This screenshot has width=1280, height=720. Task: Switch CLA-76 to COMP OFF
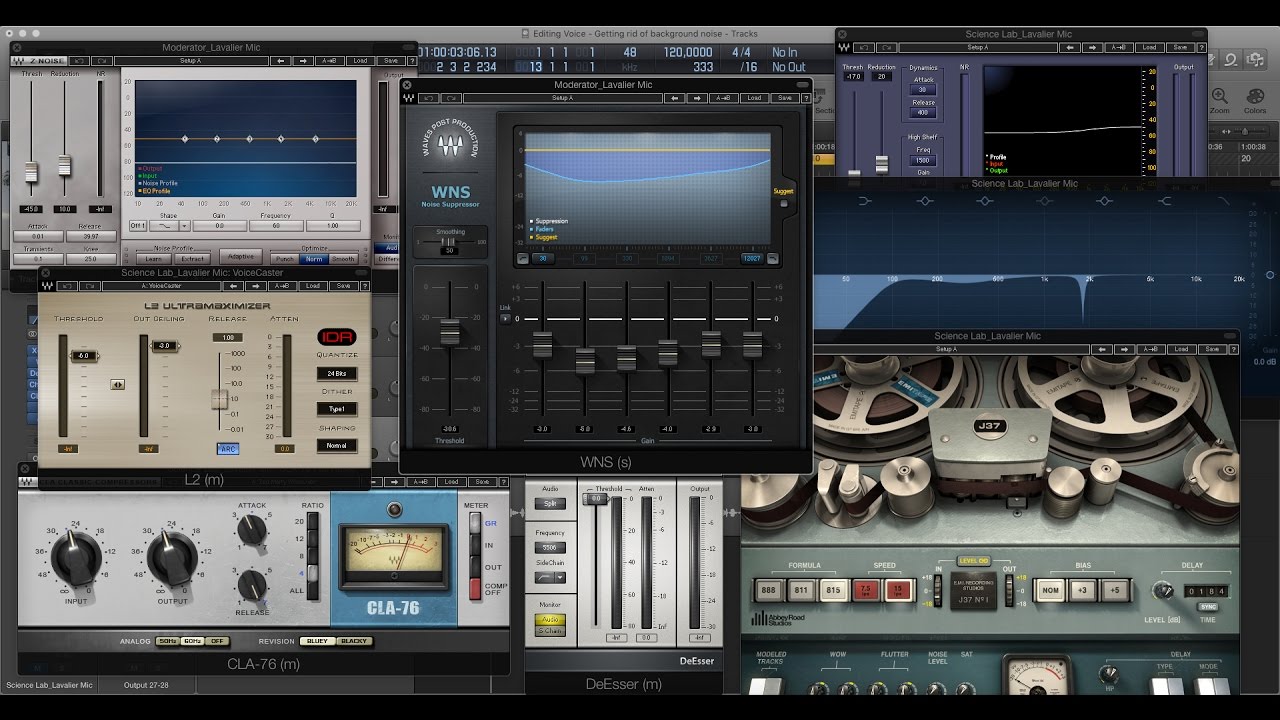pyautogui.click(x=475, y=590)
